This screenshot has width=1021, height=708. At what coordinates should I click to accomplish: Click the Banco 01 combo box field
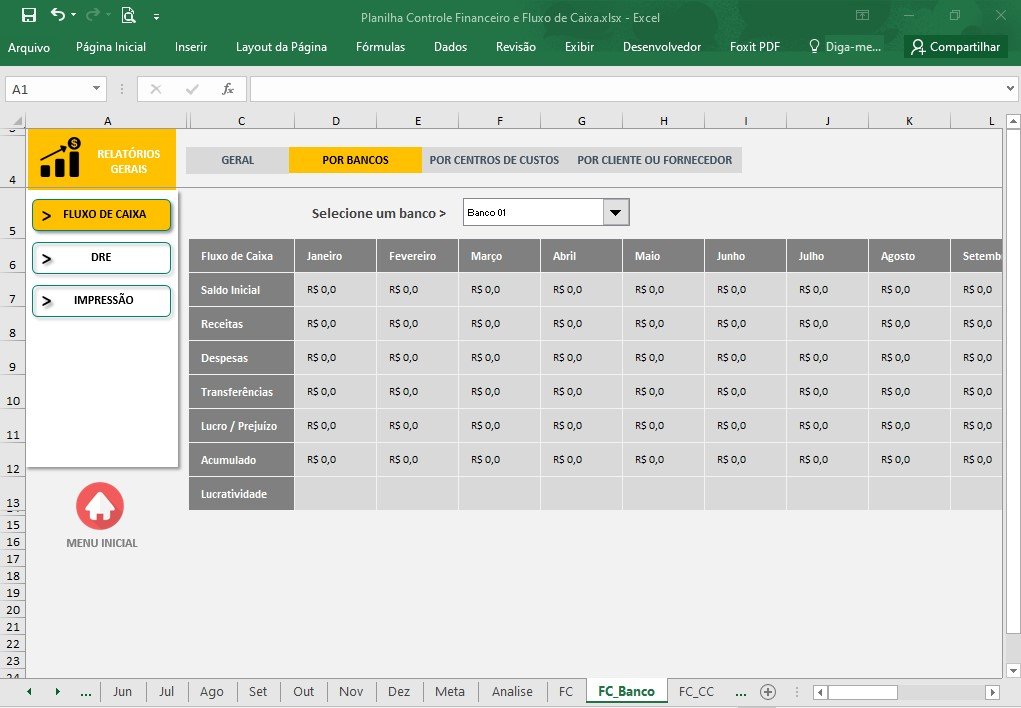pyautogui.click(x=533, y=212)
